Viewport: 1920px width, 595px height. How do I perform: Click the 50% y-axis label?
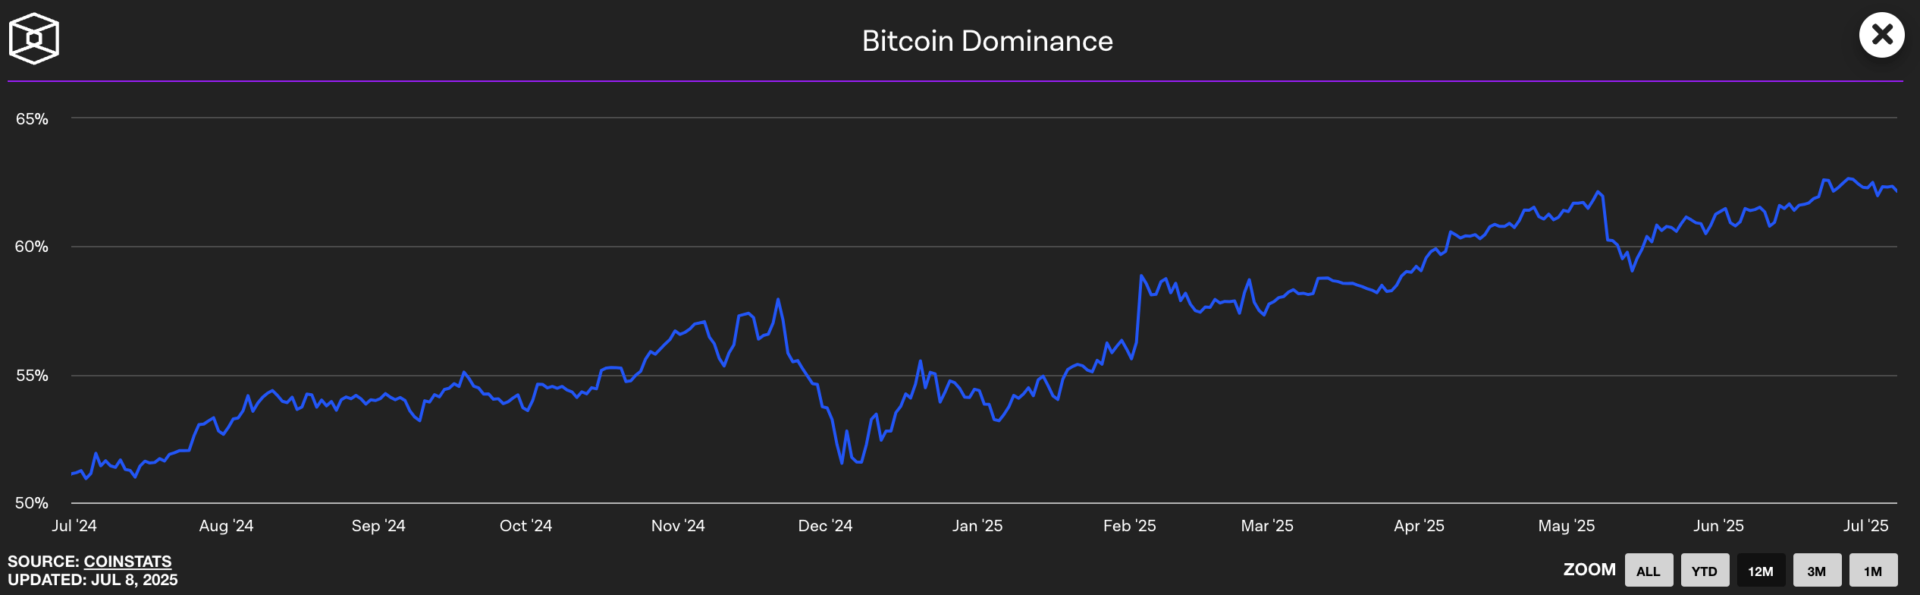32,504
